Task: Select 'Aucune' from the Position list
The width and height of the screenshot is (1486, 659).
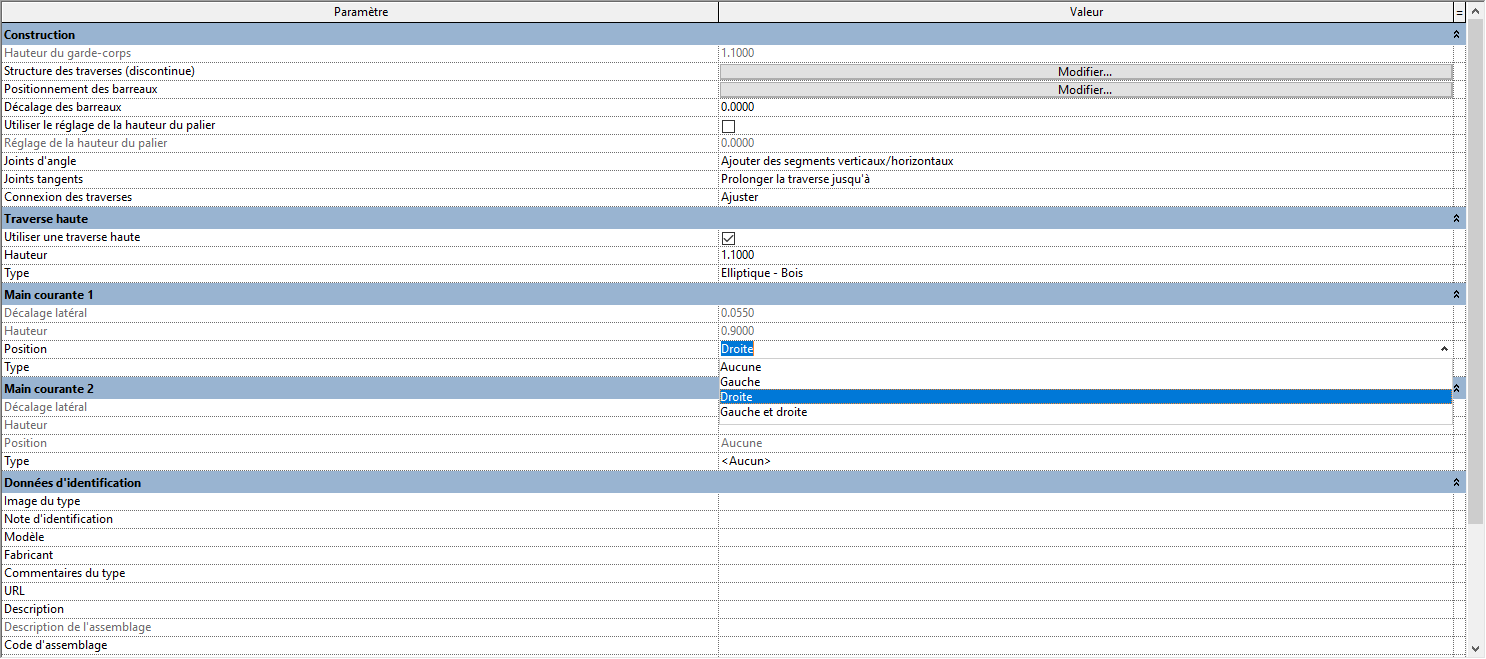Action: pyautogui.click(x=741, y=367)
